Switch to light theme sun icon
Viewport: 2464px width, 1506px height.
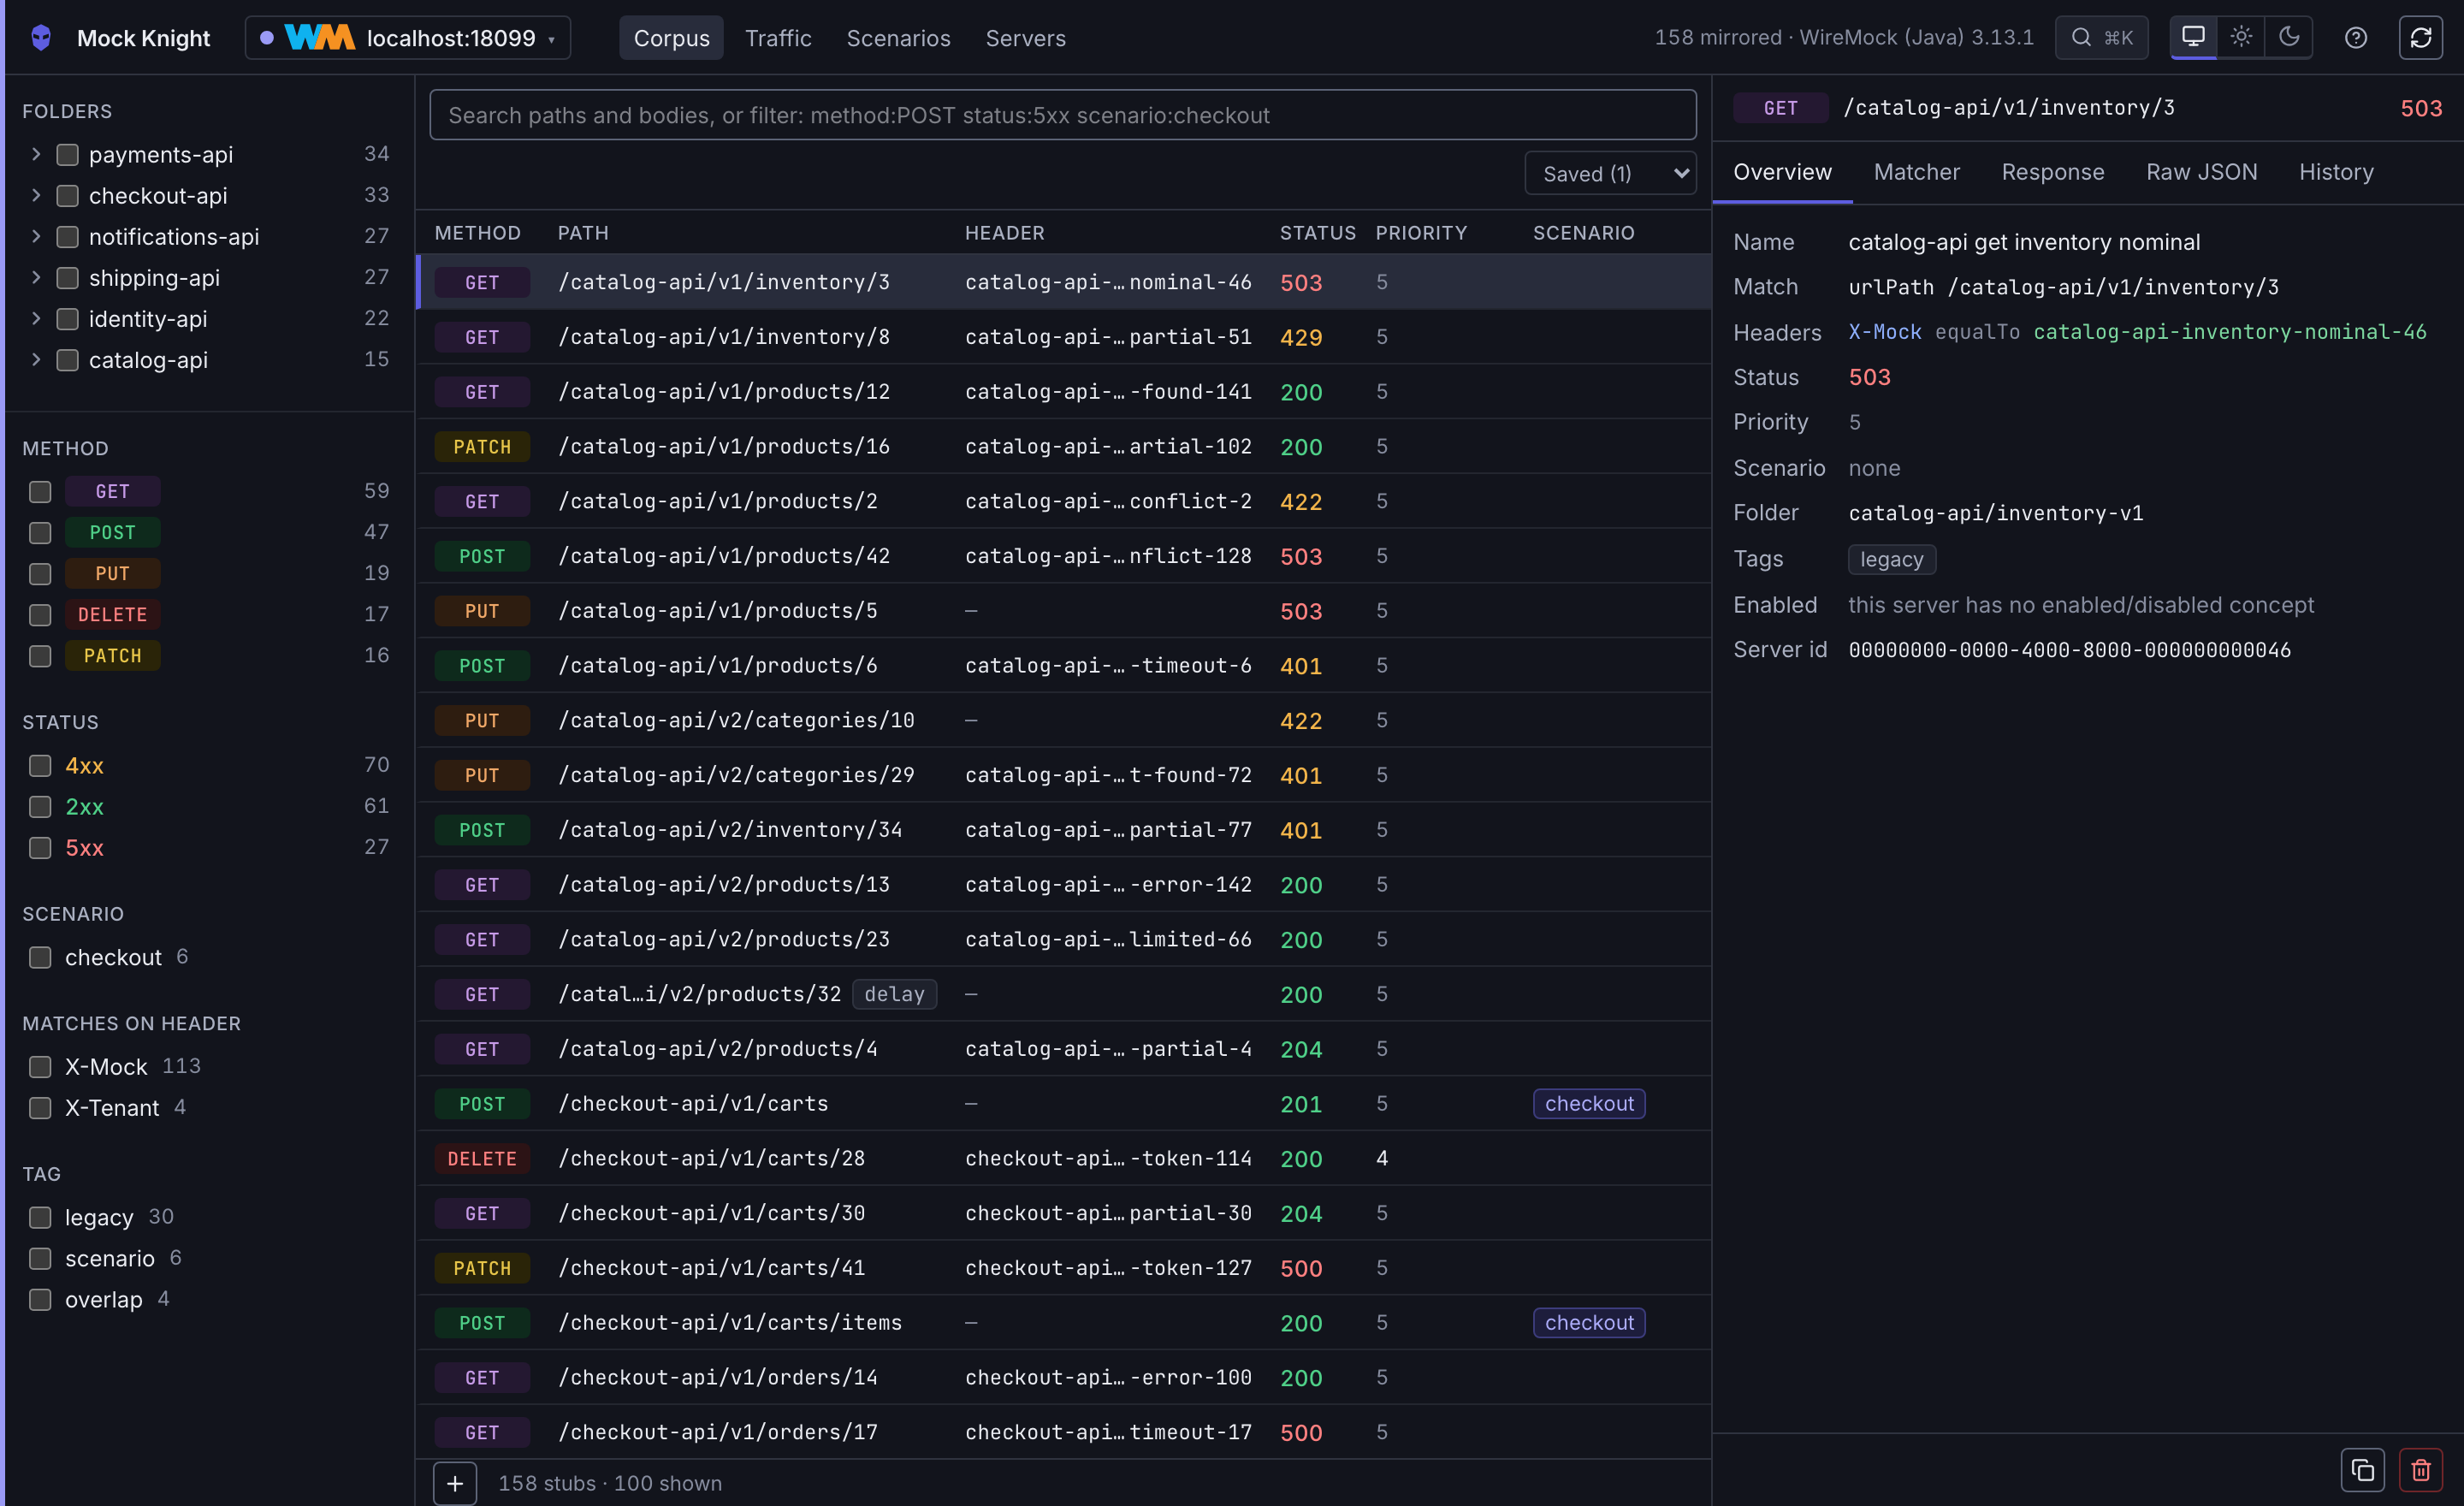(2241, 38)
